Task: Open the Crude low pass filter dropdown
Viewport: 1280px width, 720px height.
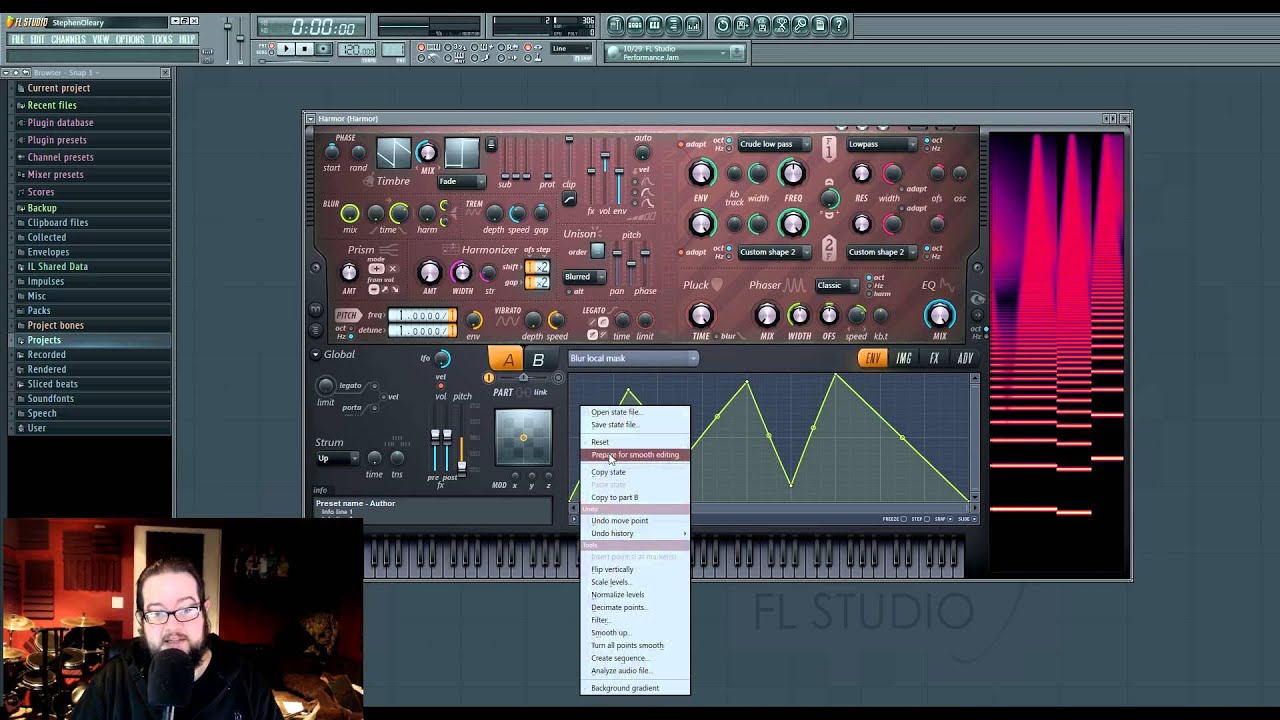Action: point(774,144)
